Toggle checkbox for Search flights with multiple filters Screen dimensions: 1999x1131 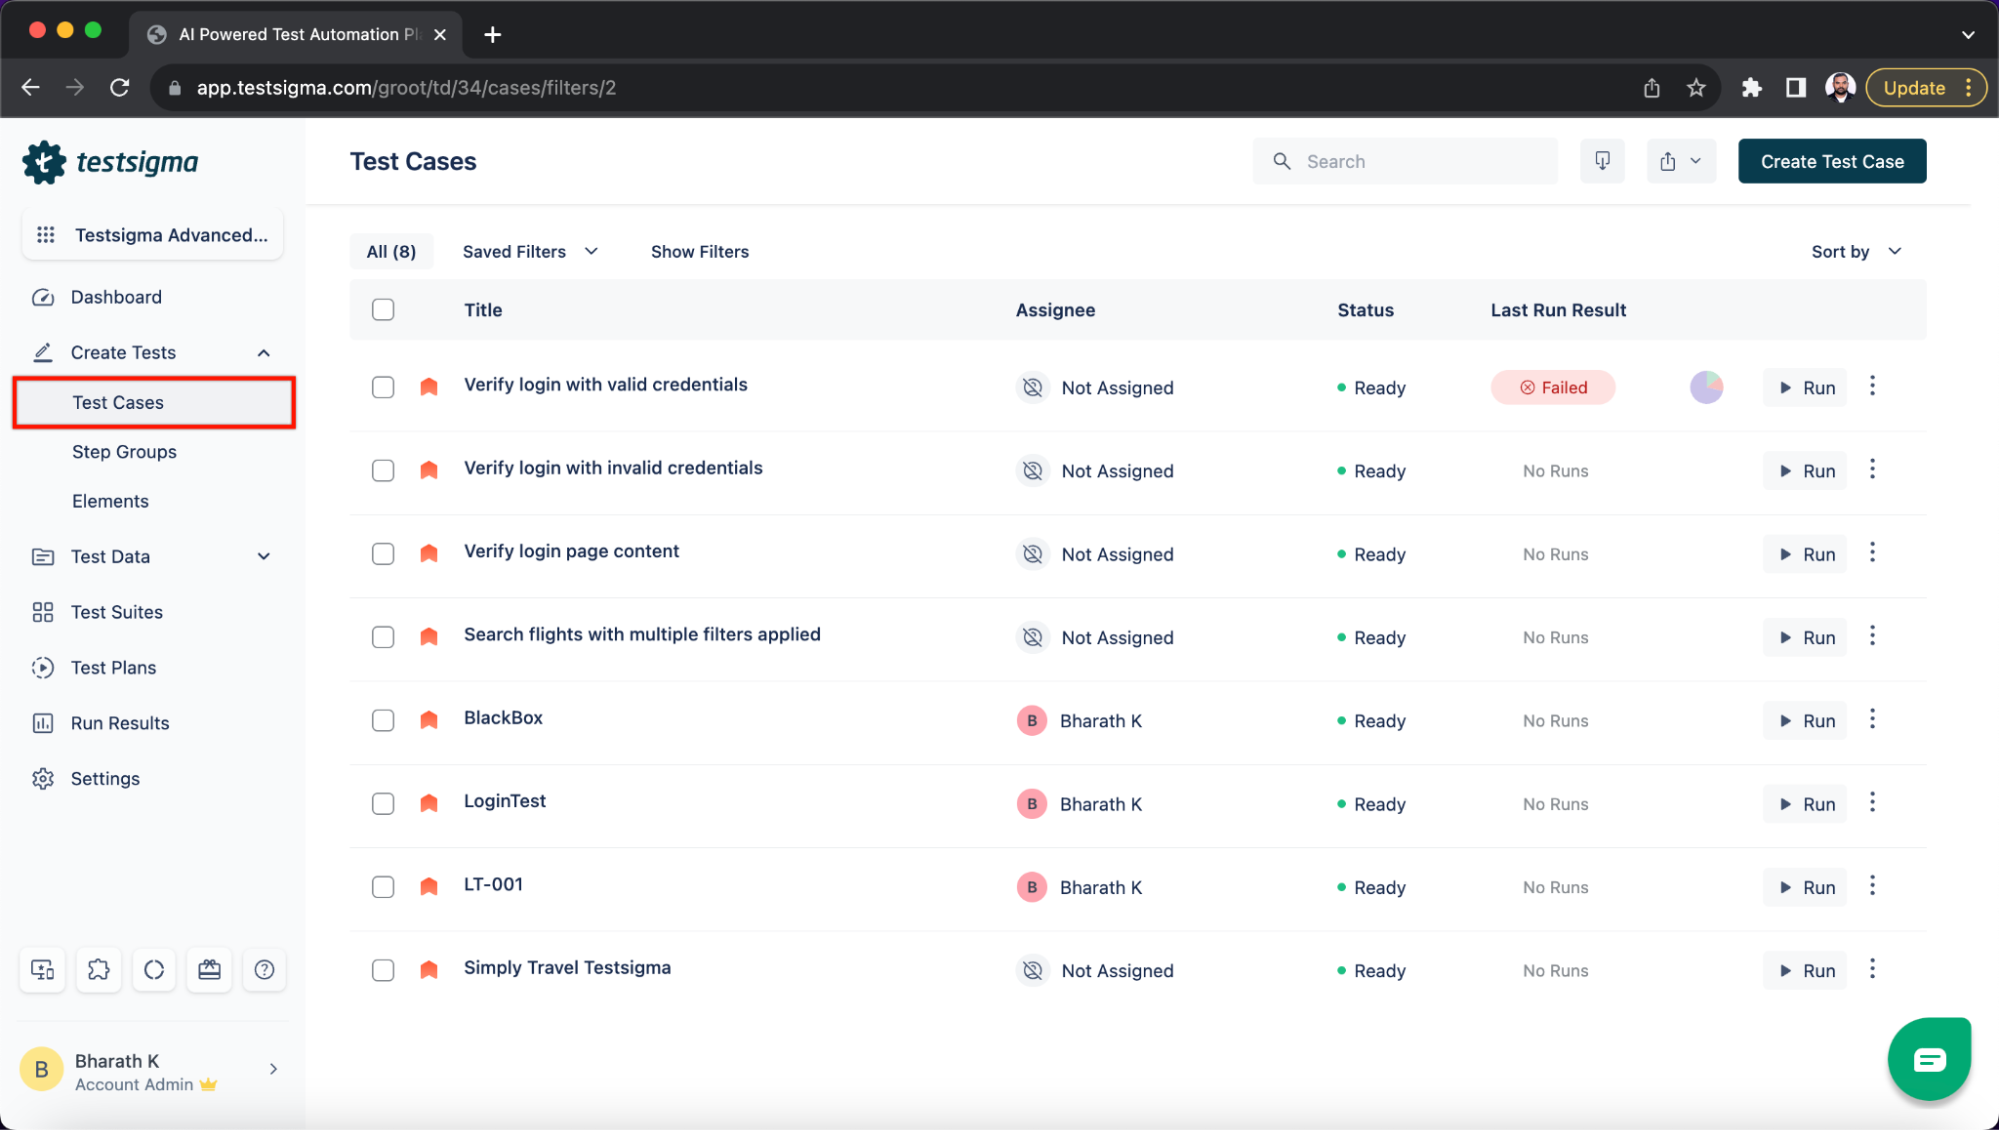pyautogui.click(x=382, y=636)
